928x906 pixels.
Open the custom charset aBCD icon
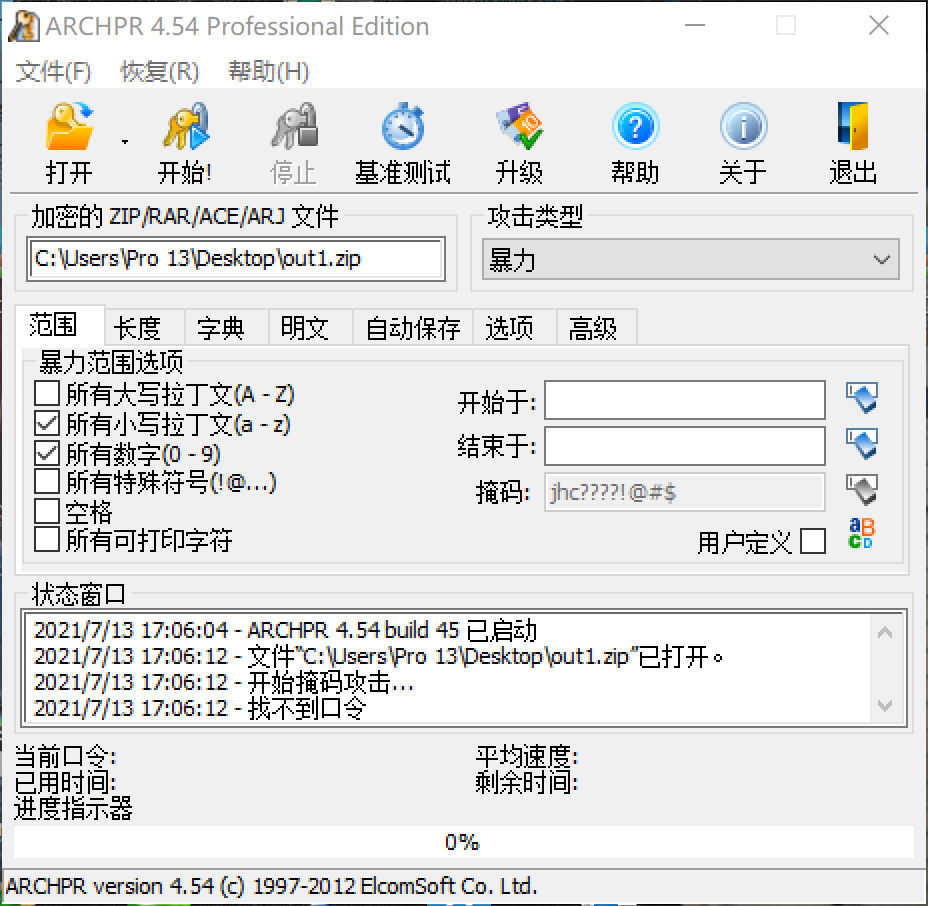click(x=861, y=534)
